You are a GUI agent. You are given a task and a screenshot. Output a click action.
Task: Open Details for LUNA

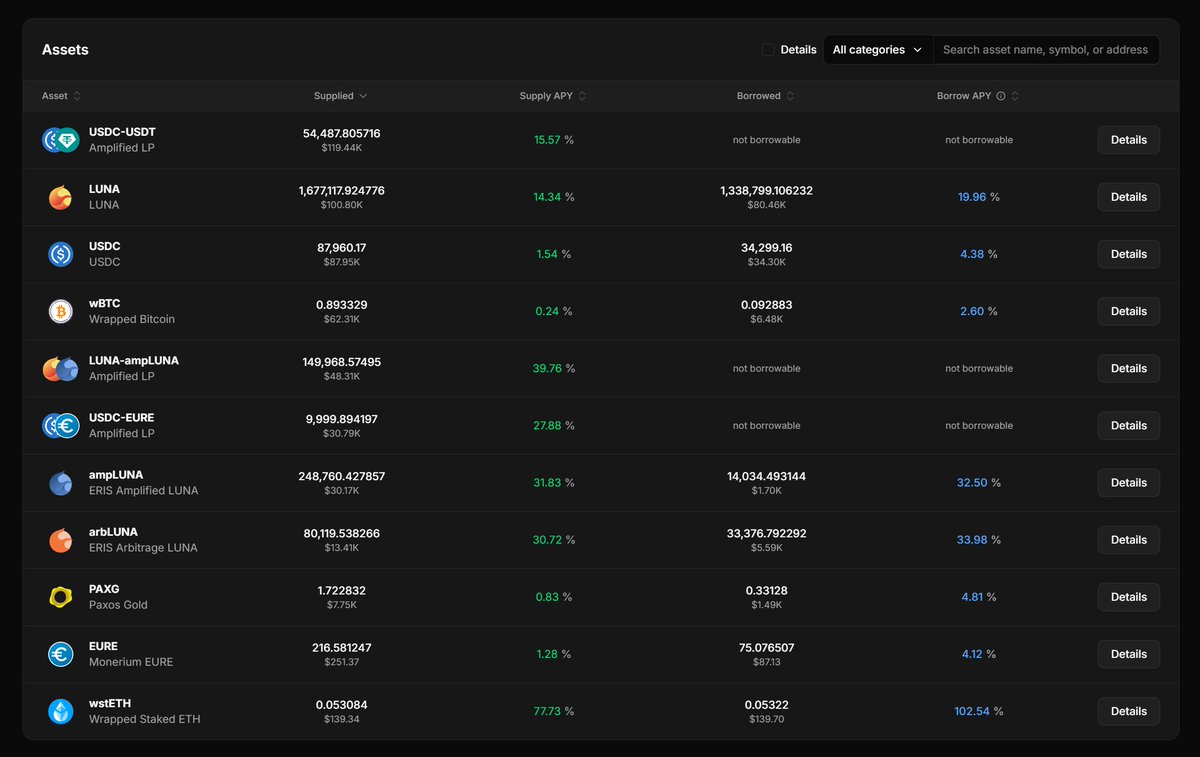pos(1128,197)
